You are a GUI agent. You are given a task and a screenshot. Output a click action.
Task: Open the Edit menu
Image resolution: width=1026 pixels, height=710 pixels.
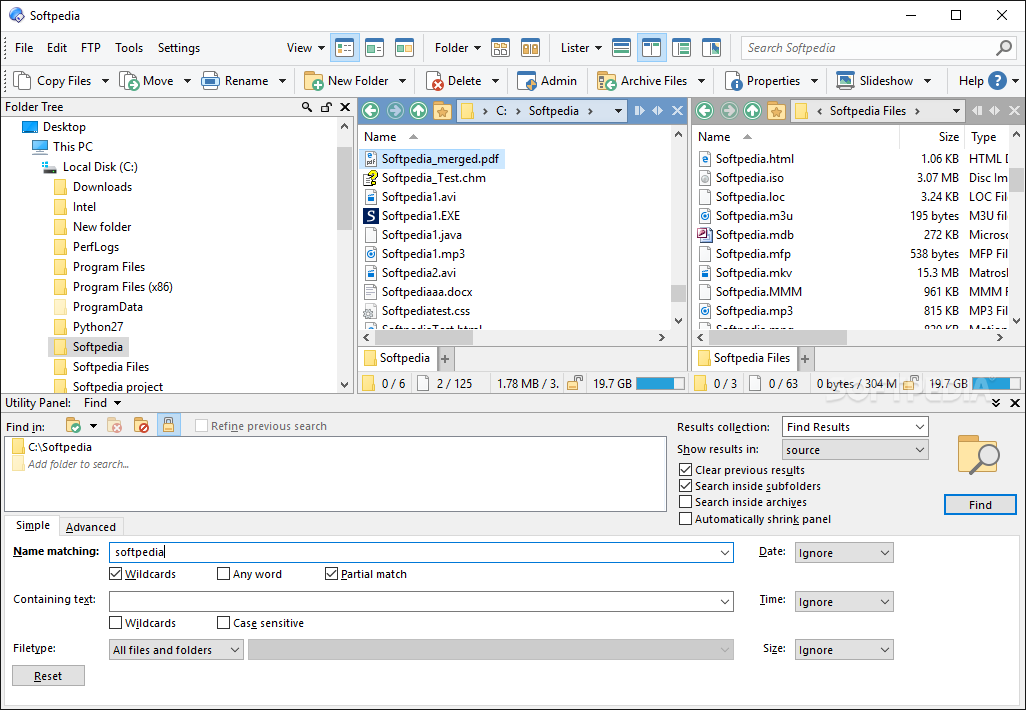[57, 48]
